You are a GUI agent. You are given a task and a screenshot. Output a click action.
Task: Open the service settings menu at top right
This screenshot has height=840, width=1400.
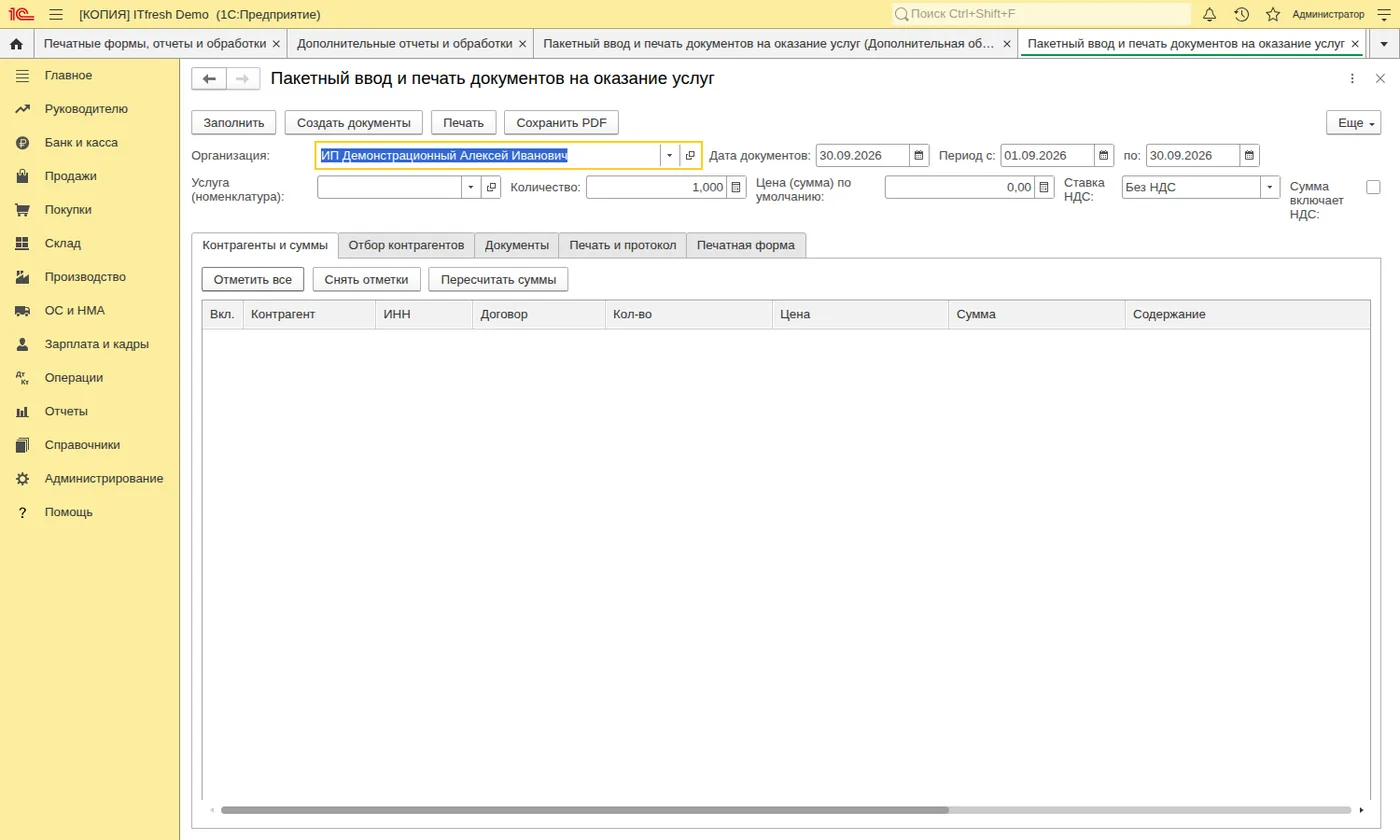[x=1385, y=14]
